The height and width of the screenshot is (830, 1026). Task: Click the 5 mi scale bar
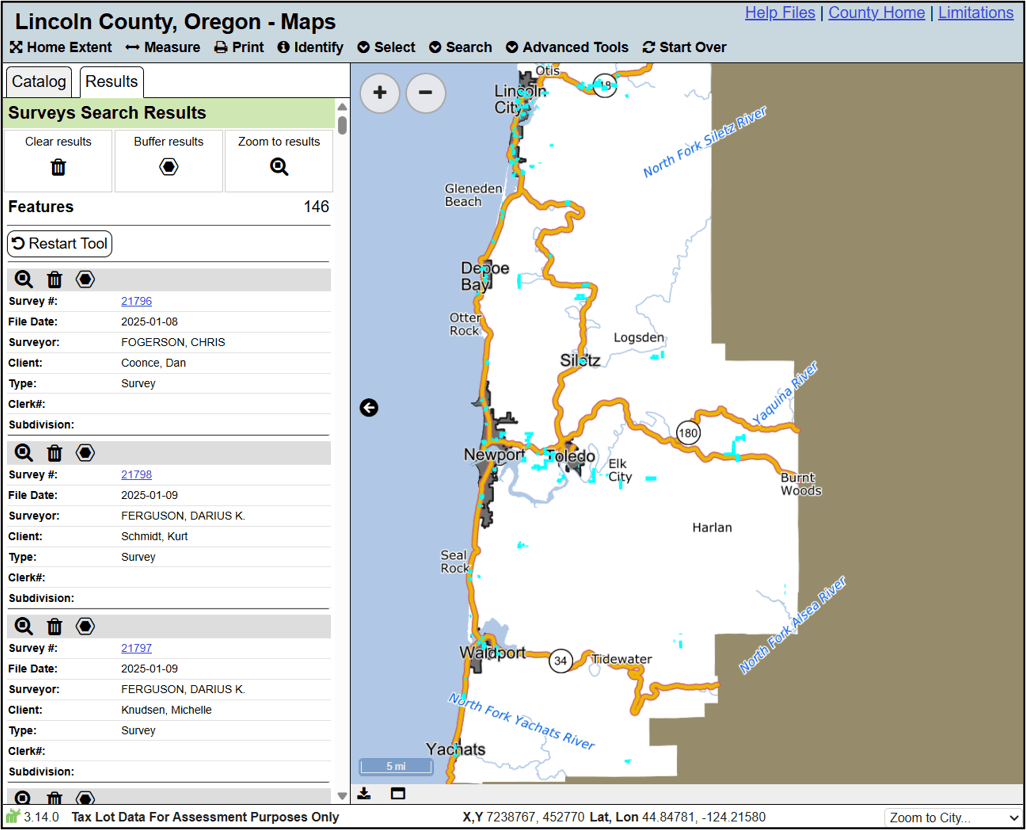tap(396, 766)
